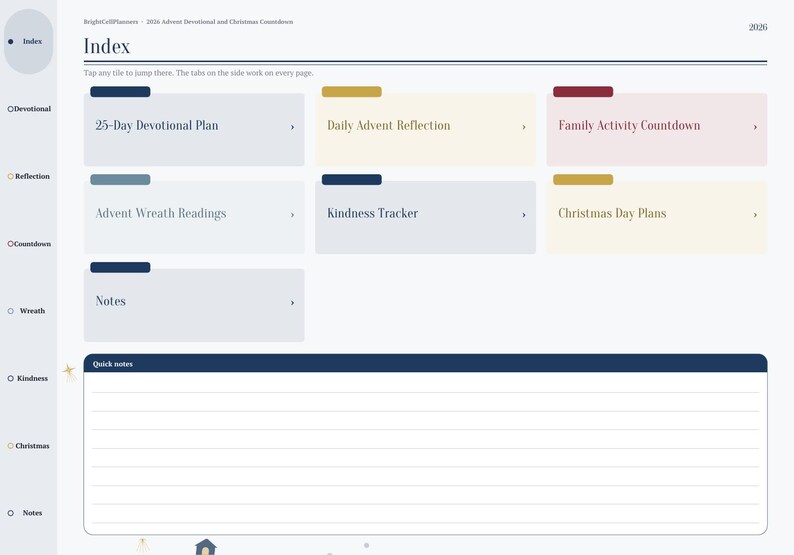Open the Christmas Day Plans tile
This screenshot has width=794, height=555.
pos(657,217)
